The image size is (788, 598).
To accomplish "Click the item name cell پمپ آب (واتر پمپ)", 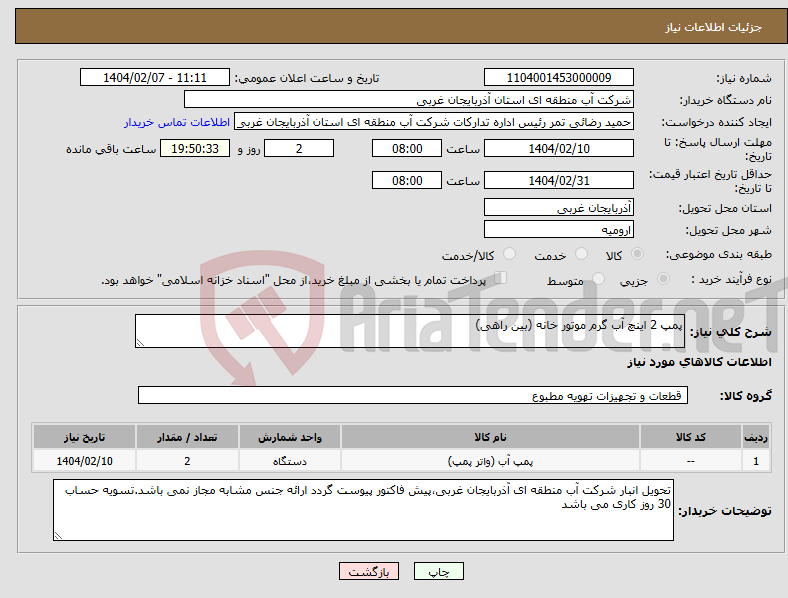I will pos(490,461).
